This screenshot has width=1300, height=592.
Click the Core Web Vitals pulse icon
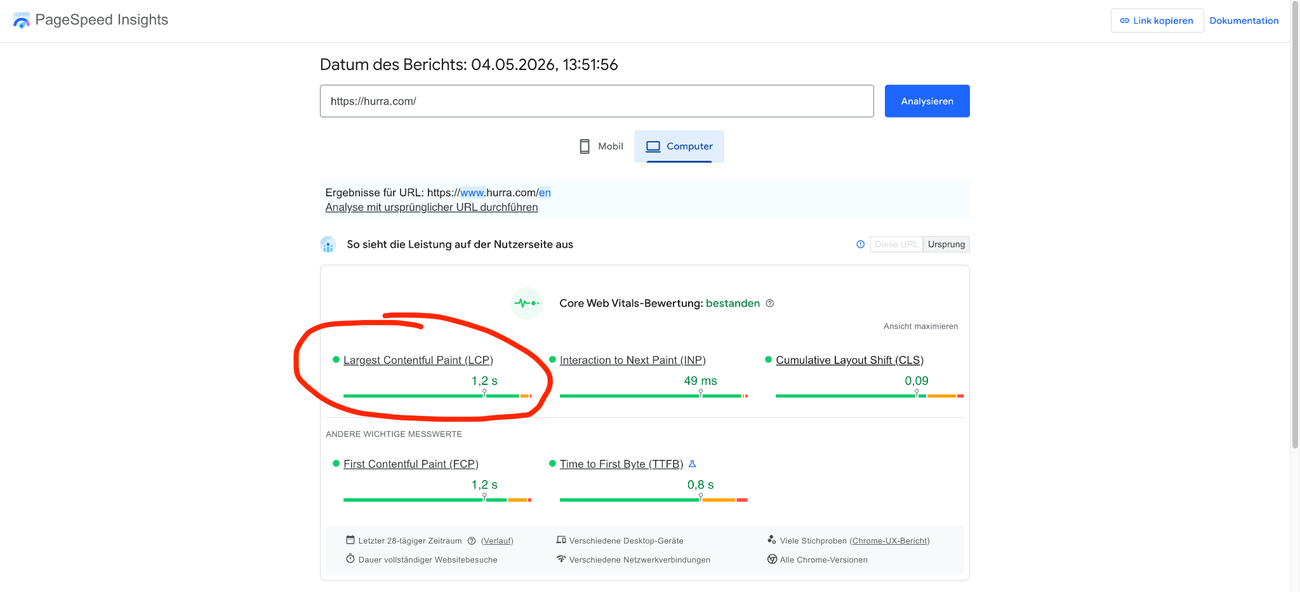pos(526,303)
